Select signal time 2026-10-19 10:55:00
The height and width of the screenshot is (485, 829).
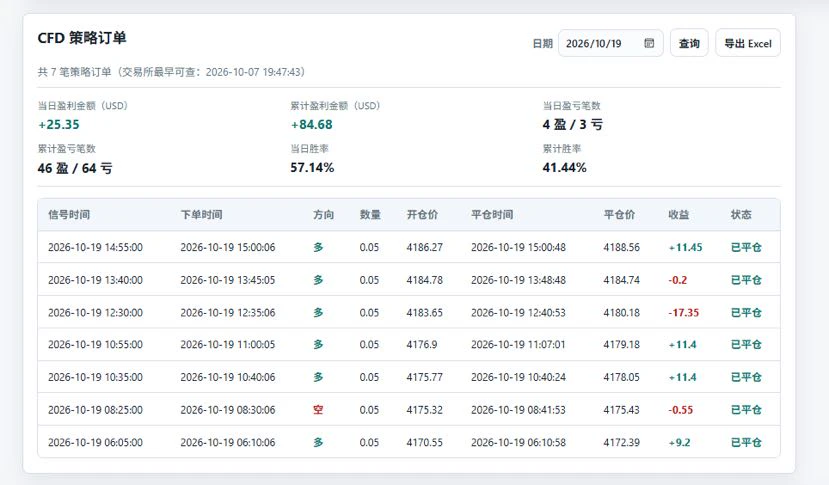tap(95, 345)
